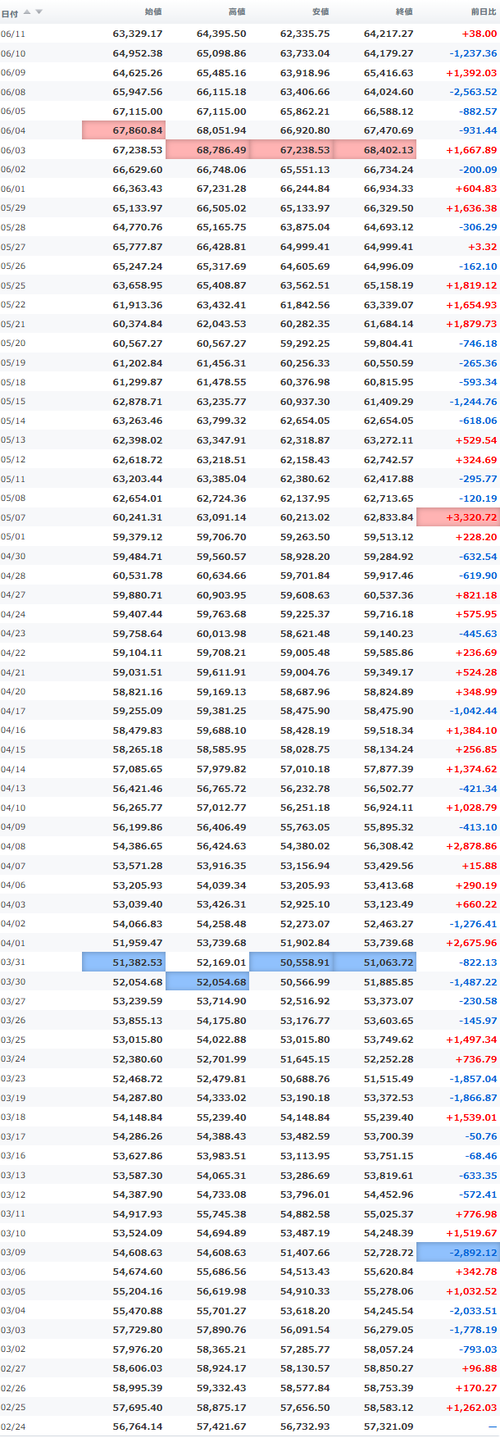Click the 終値 column header
Image resolution: width=500 pixels, height=1438 pixels.
click(x=403, y=13)
